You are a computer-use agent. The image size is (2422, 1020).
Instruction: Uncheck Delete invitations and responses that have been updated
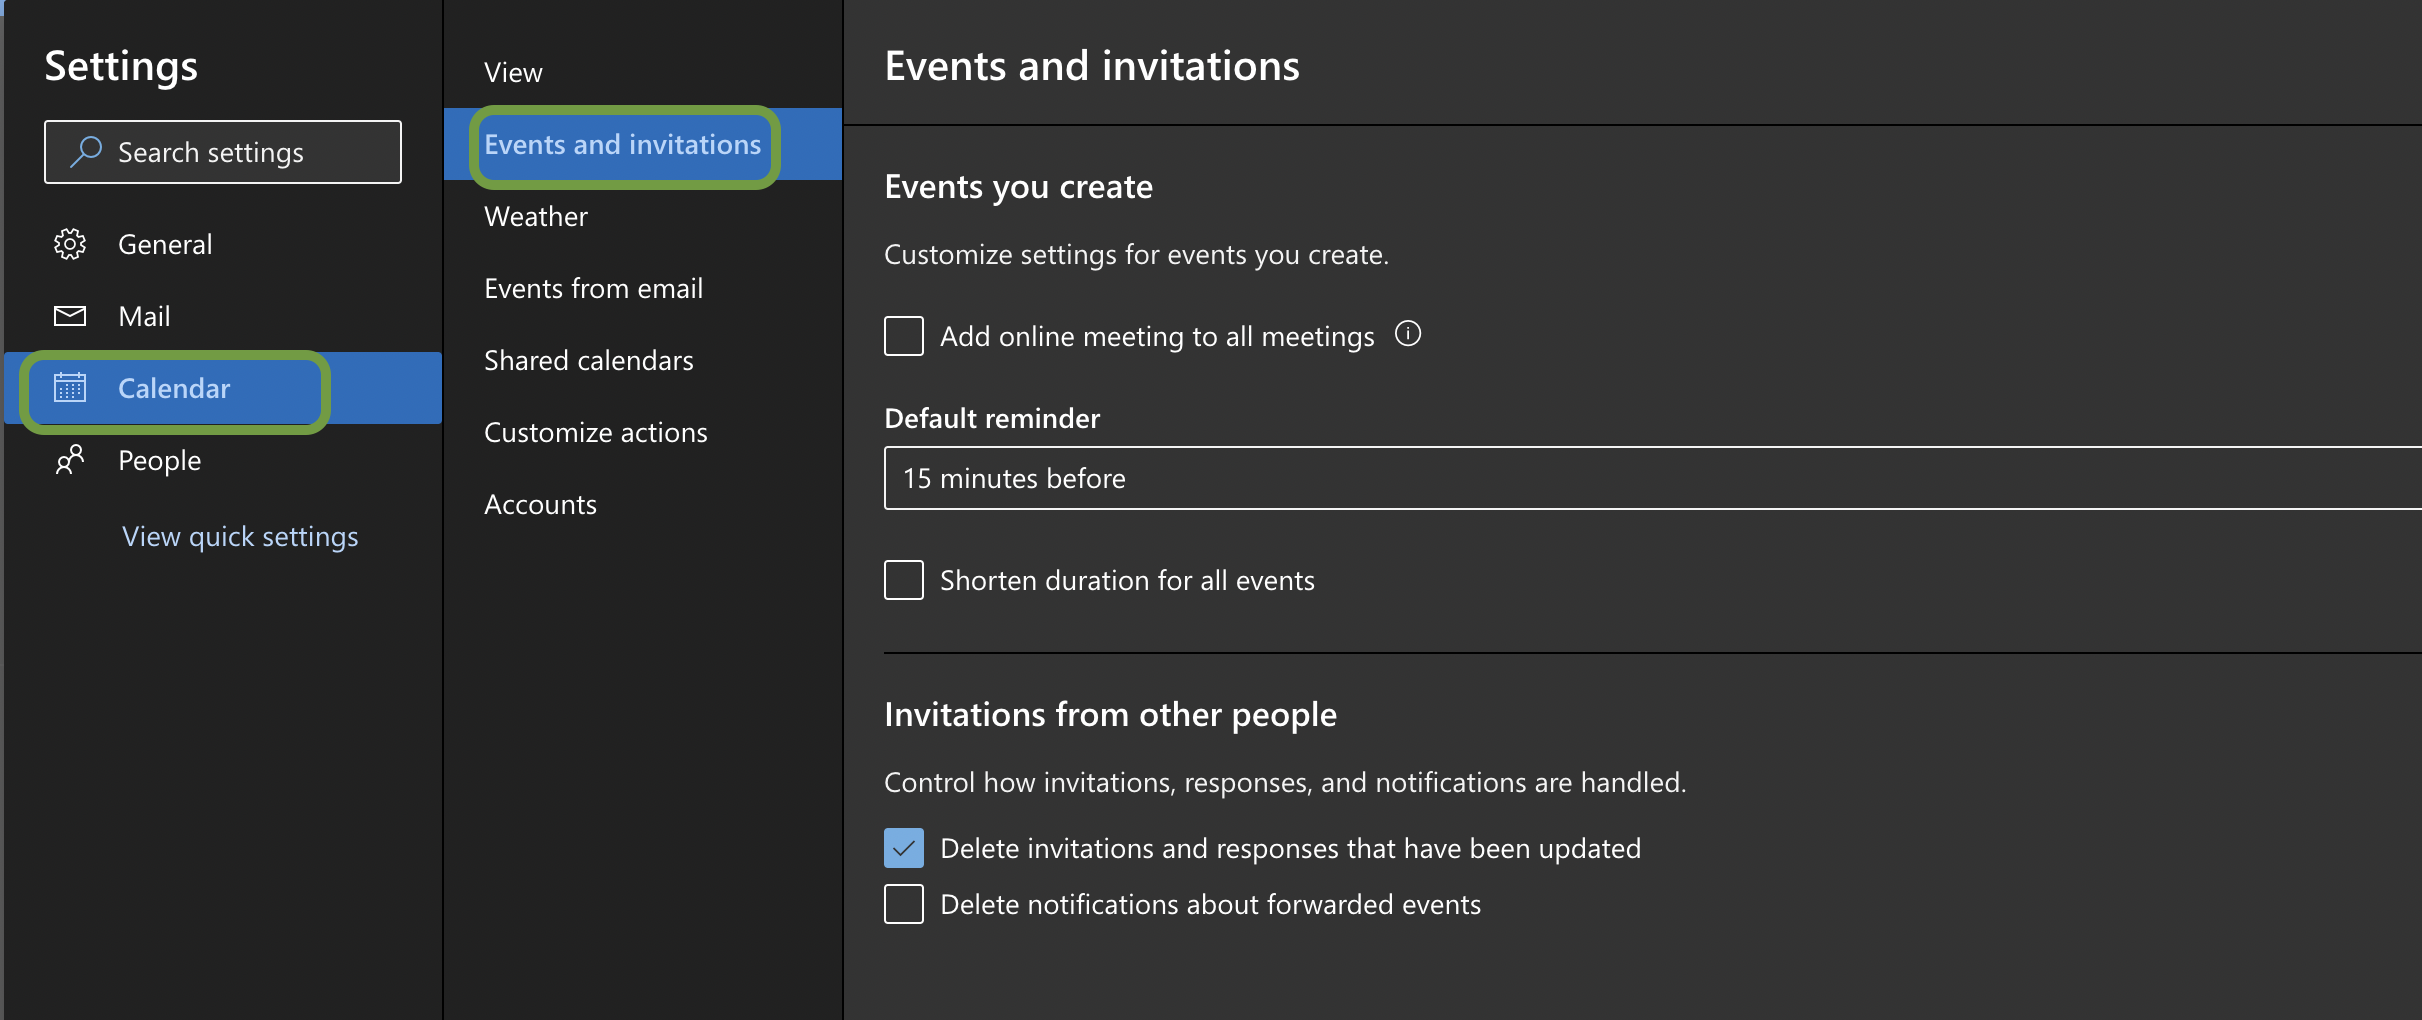(x=902, y=847)
